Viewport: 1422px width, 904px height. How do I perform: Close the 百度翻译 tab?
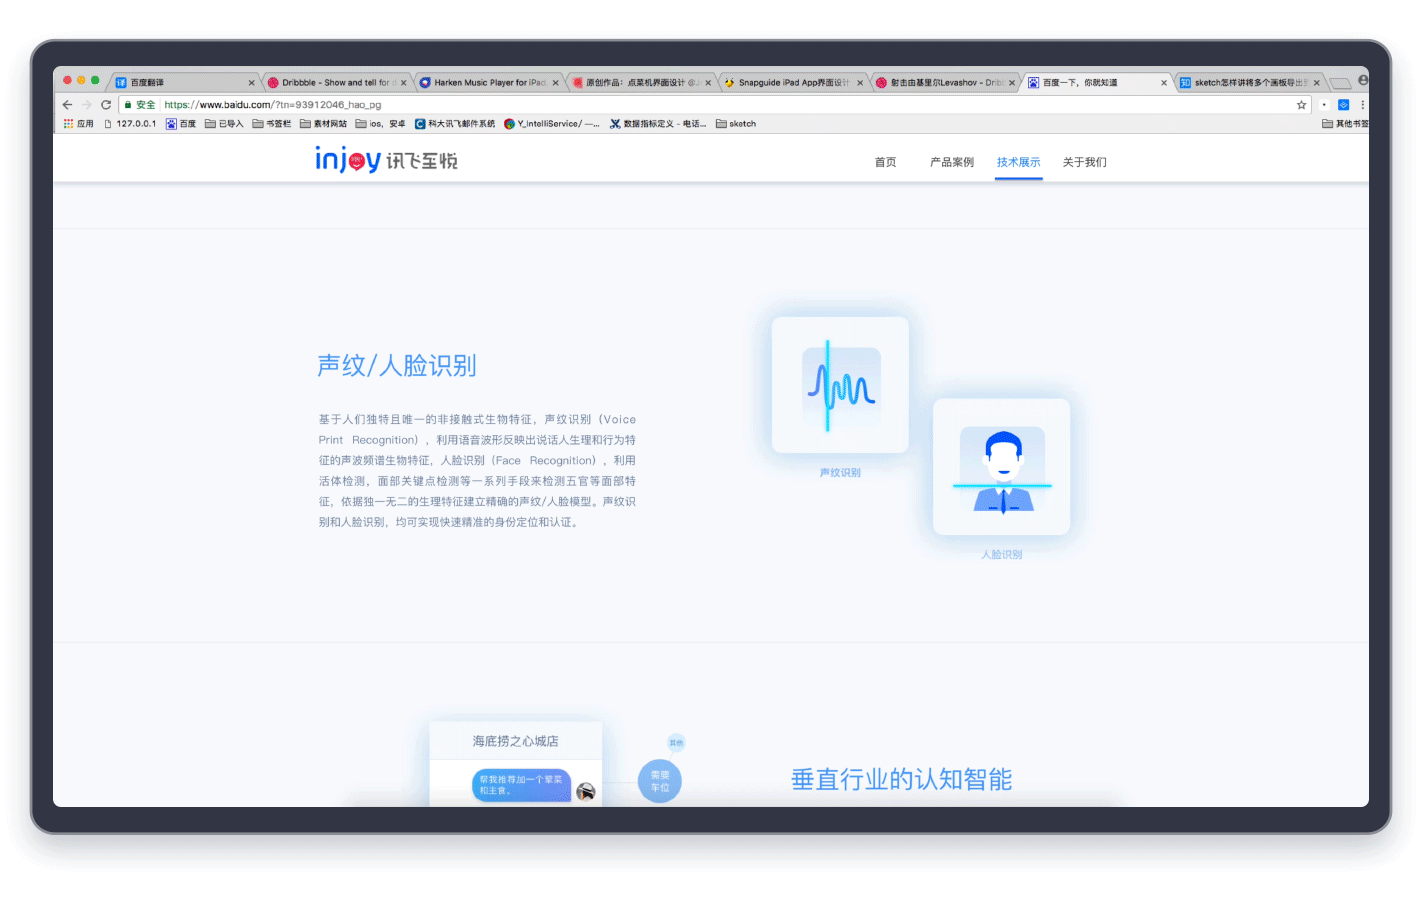tap(251, 83)
